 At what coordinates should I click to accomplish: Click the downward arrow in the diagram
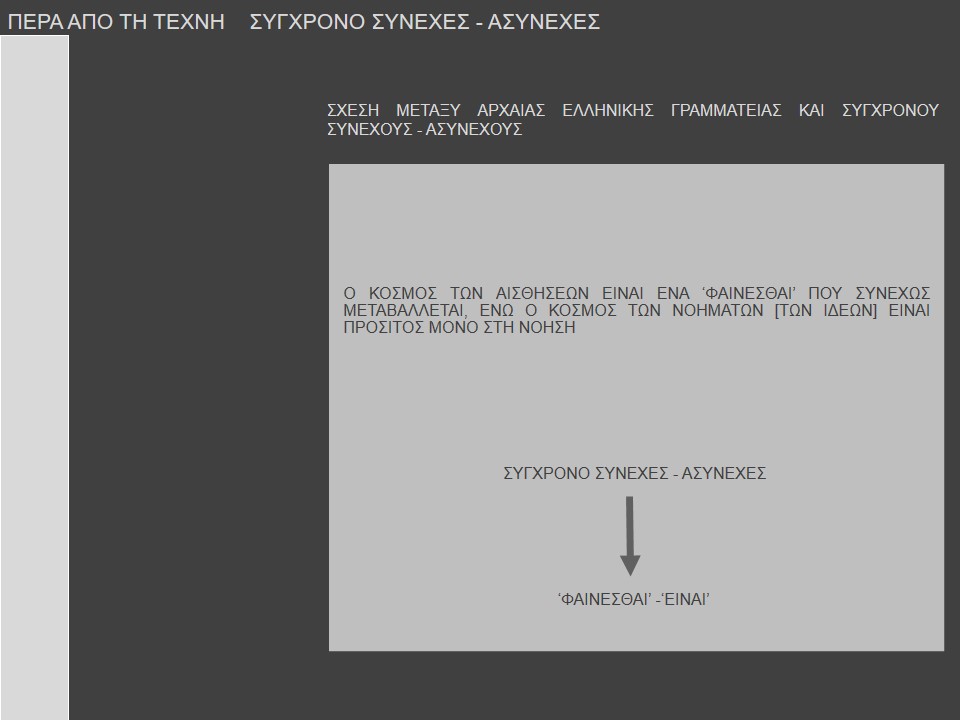[x=629, y=536]
